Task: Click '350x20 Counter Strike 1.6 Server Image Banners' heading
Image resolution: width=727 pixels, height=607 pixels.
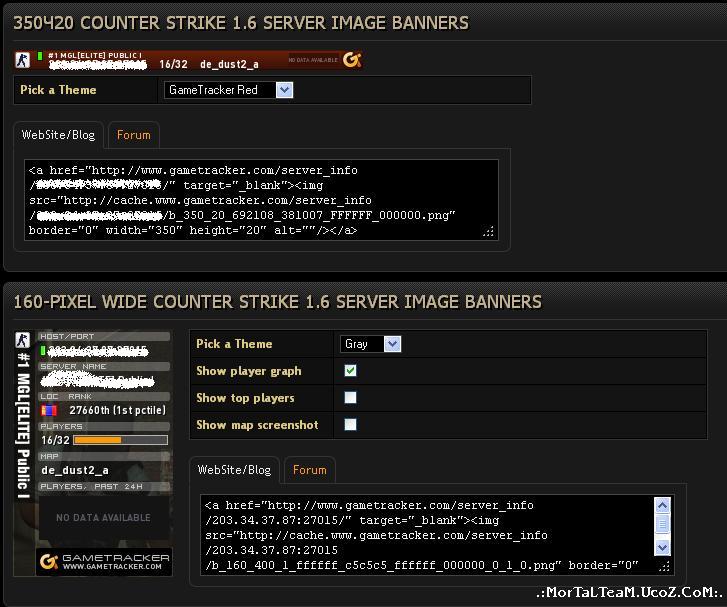Action: (241, 23)
